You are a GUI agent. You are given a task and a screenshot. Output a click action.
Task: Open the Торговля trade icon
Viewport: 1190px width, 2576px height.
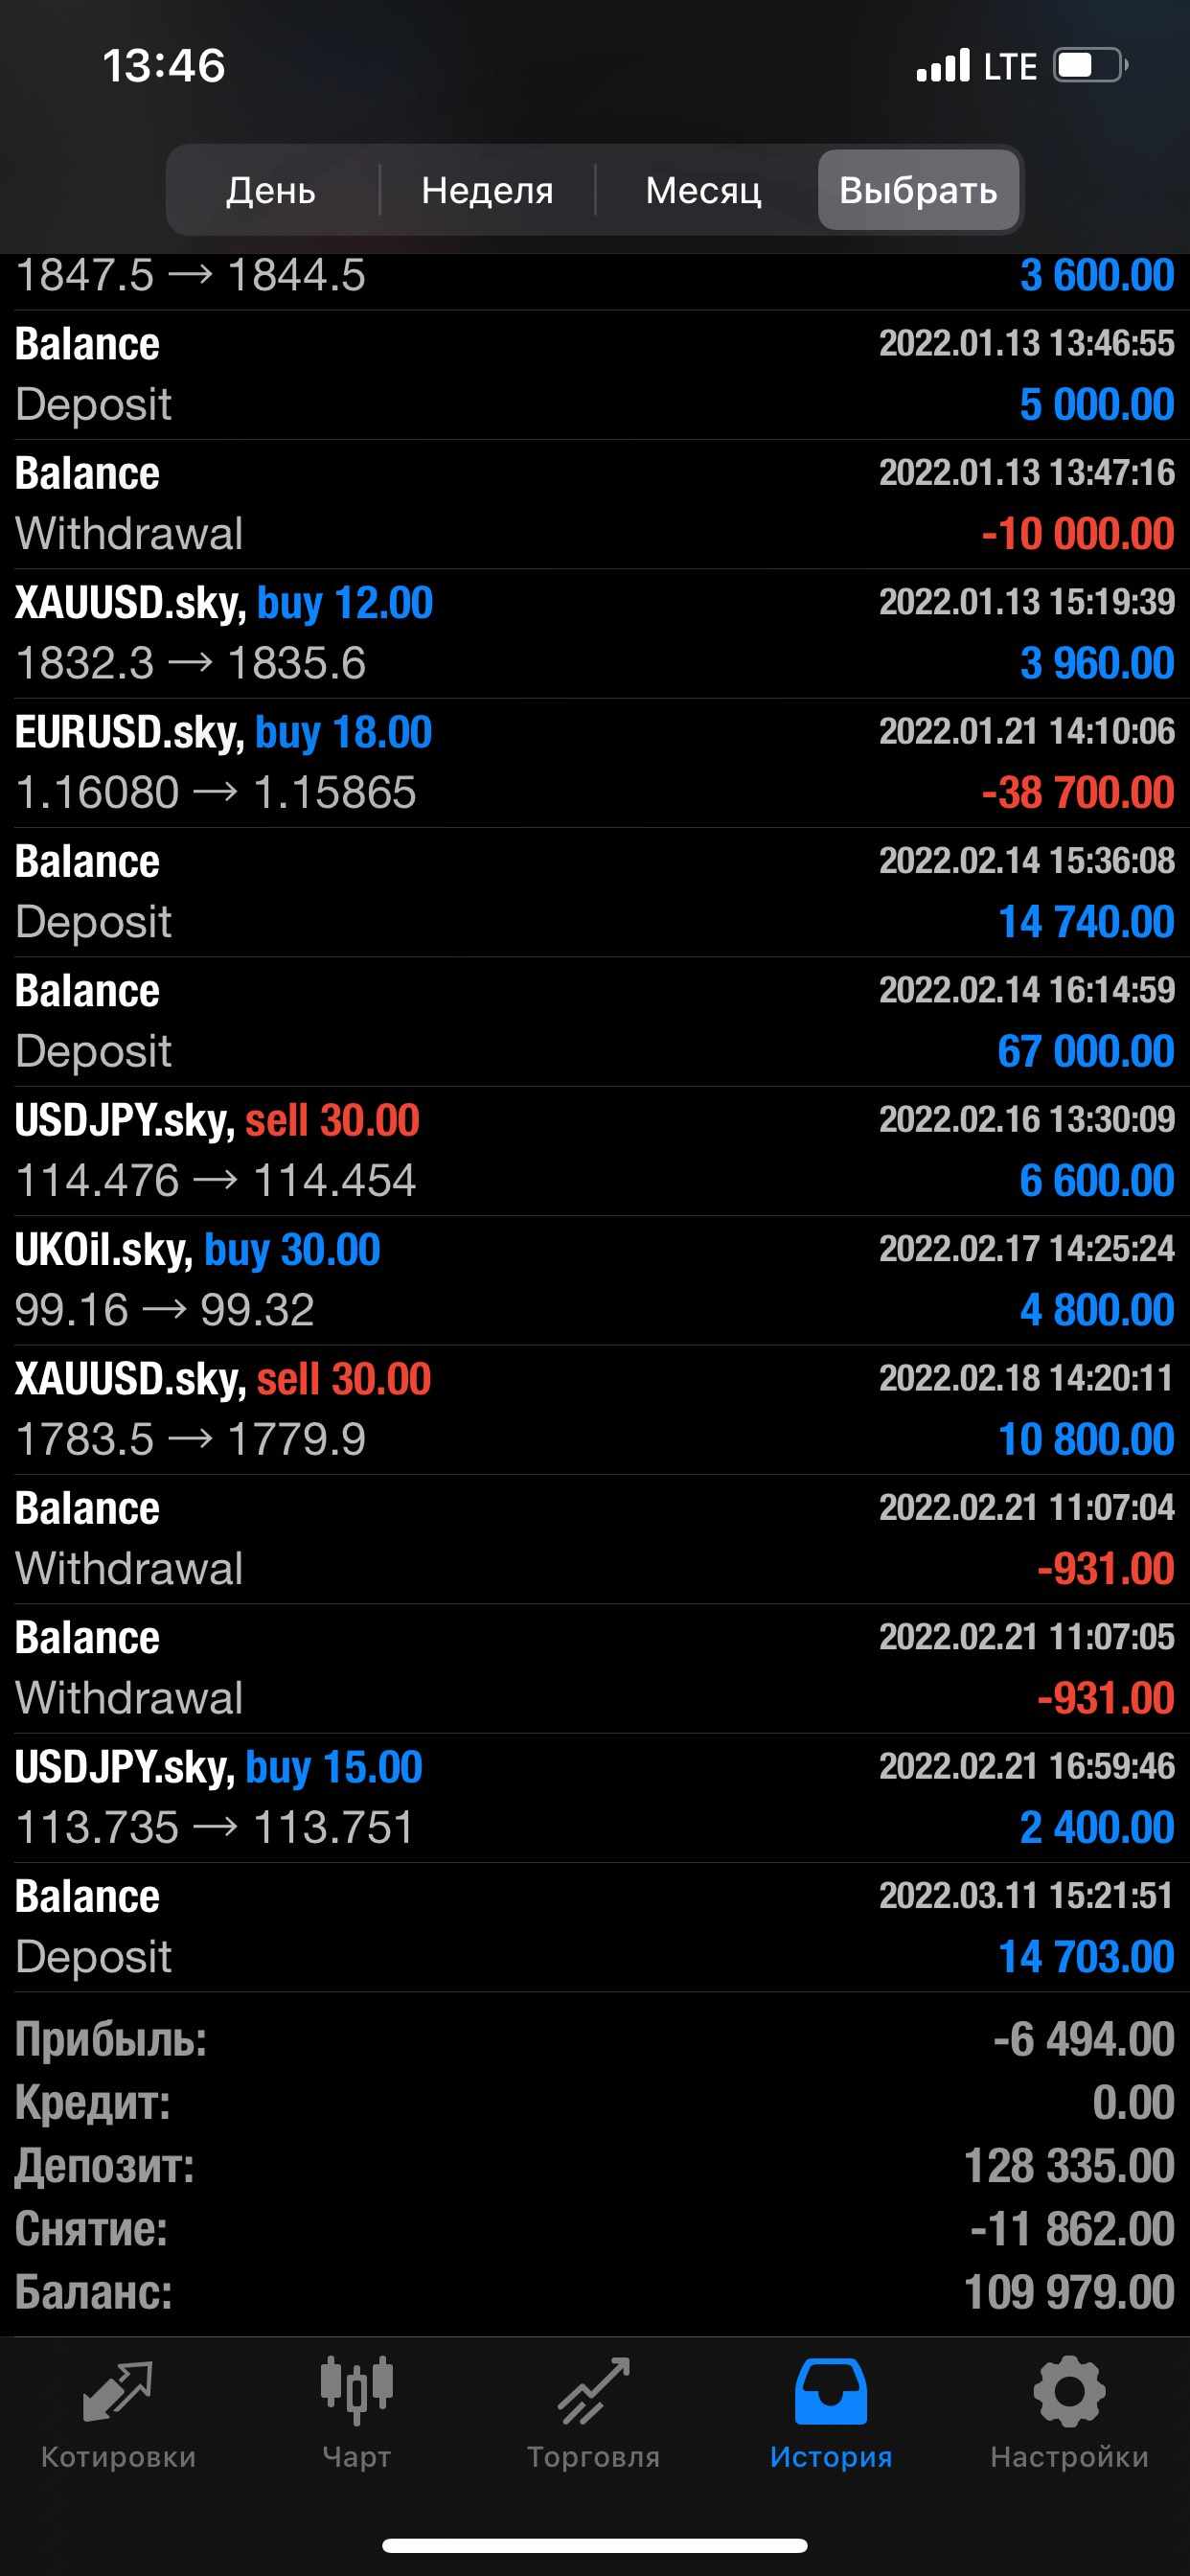pos(593,2392)
